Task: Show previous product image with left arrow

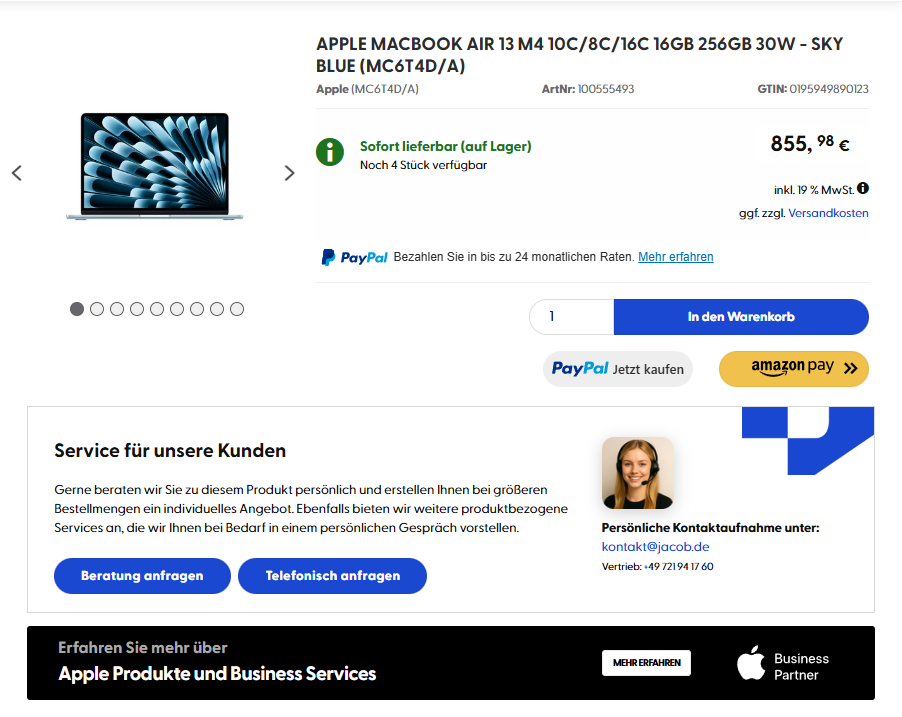Action: point(17,173)
